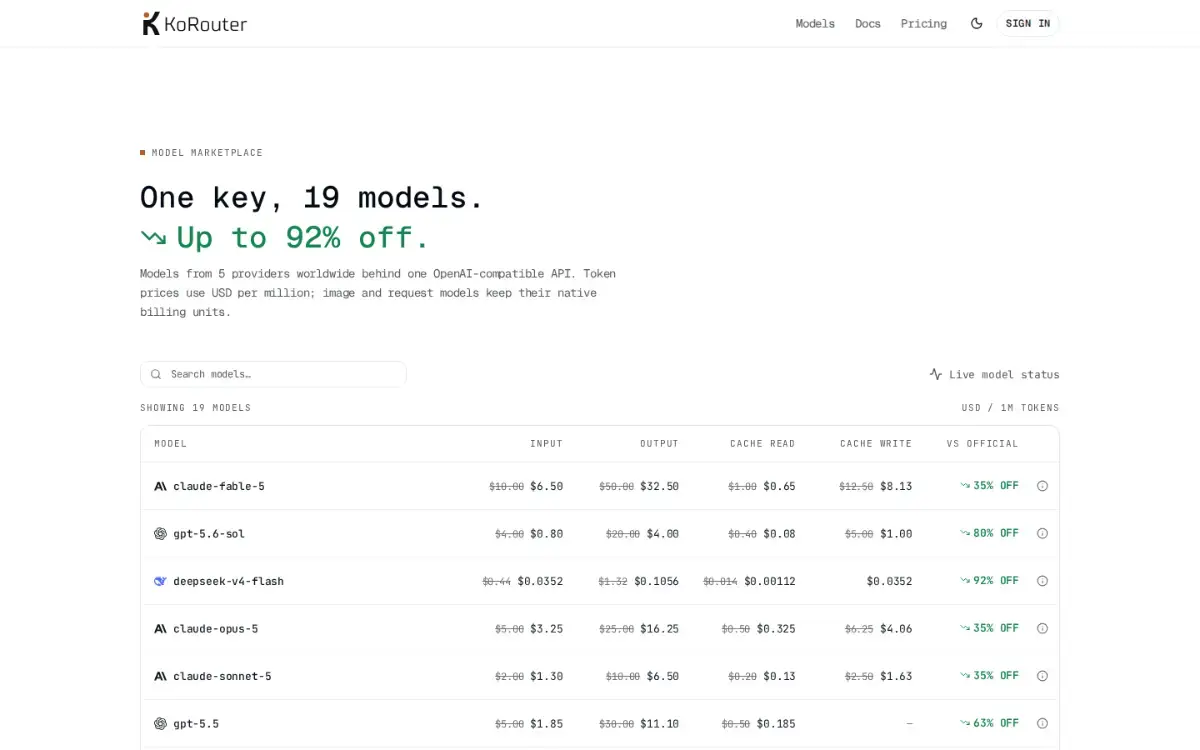Open the Models nav link
Screen dimensions: 1200x750
[815, 23]
